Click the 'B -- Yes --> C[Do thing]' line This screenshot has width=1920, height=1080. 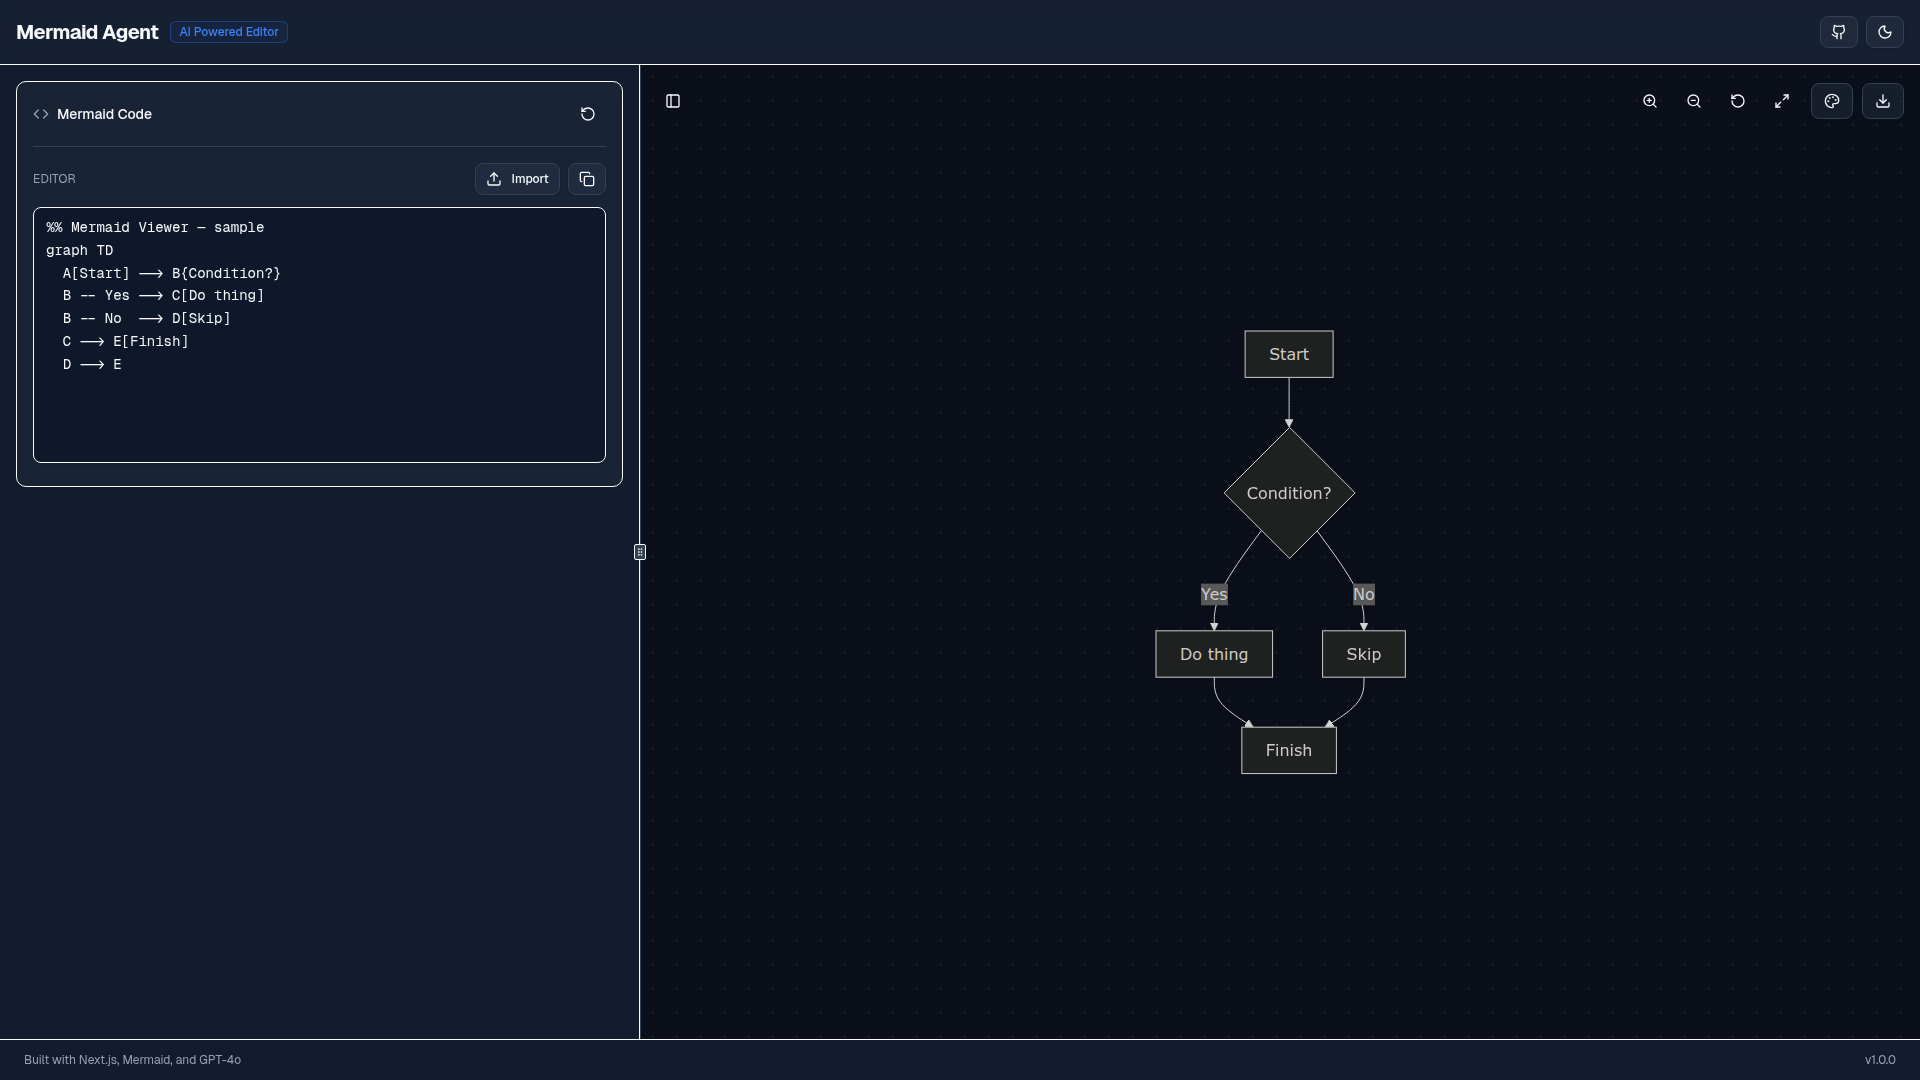(164, 295)
